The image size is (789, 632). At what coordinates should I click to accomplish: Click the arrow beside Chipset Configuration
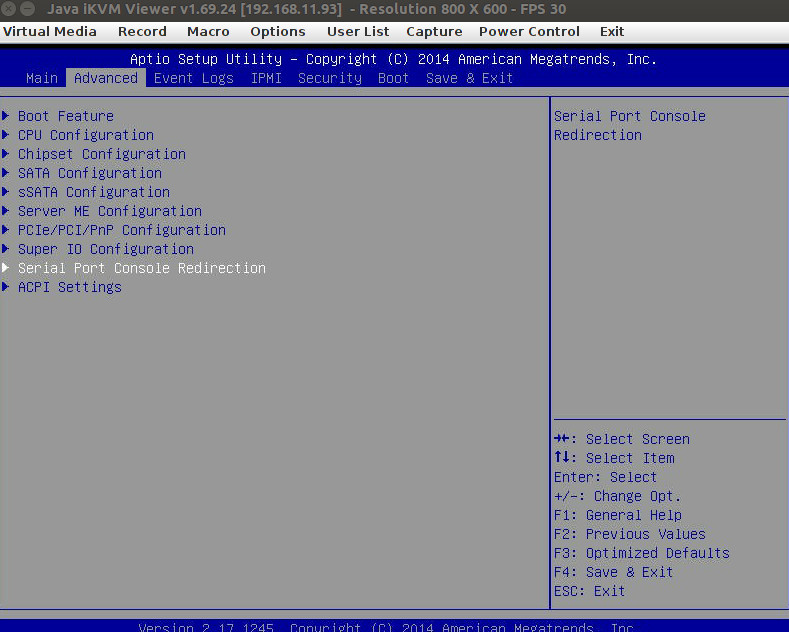(x=6, y=154)
